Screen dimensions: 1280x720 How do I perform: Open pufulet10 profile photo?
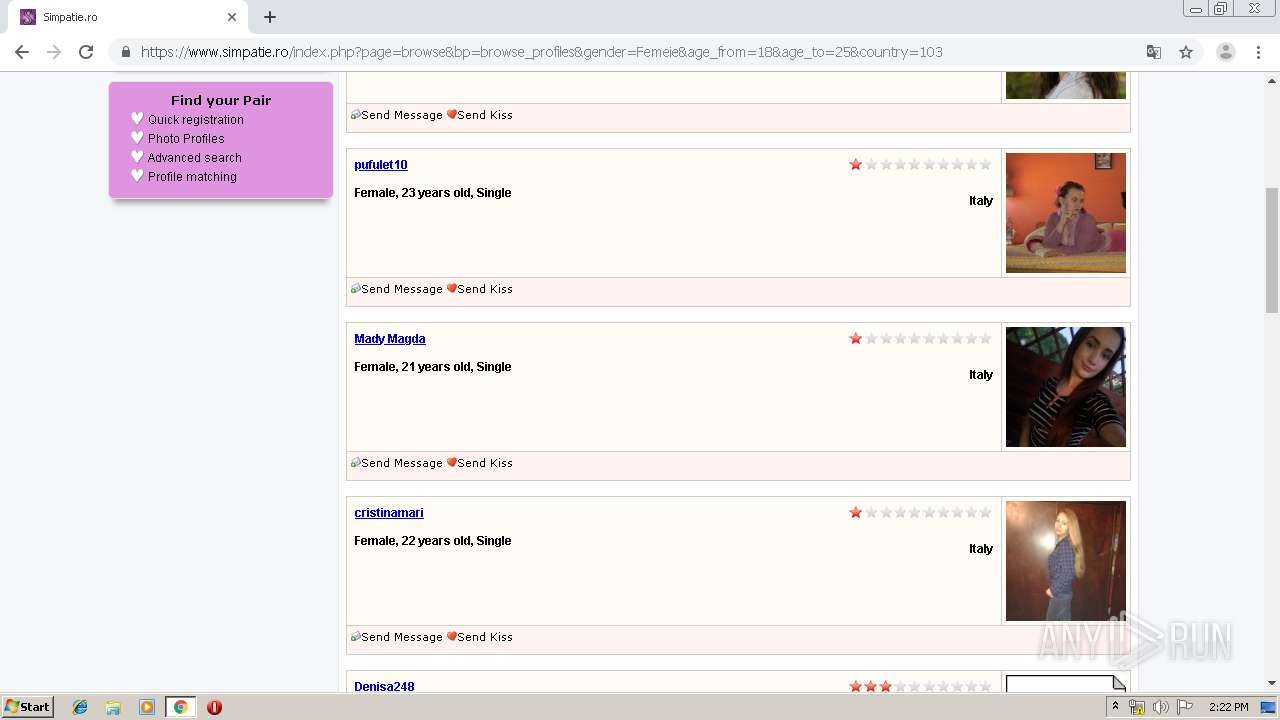1066,213
